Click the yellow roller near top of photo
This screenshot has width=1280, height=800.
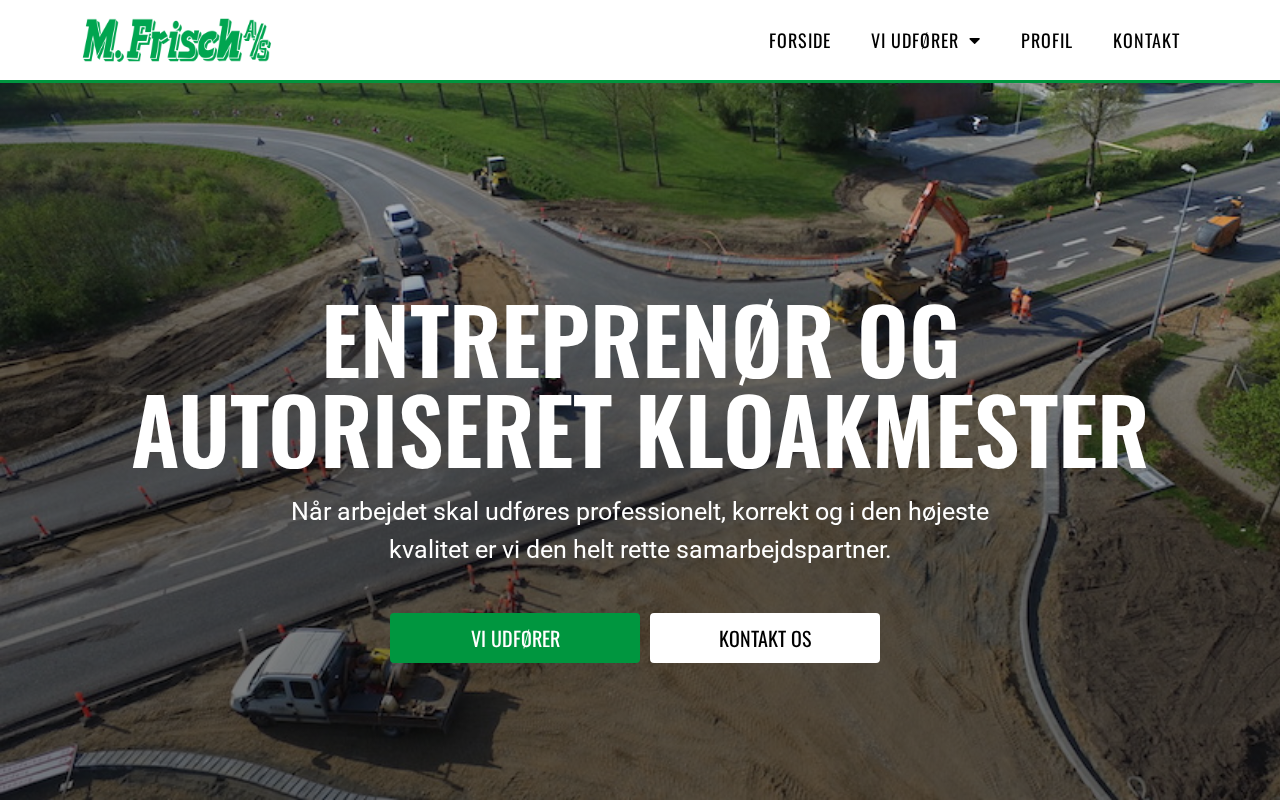click(x=493, y=175)
